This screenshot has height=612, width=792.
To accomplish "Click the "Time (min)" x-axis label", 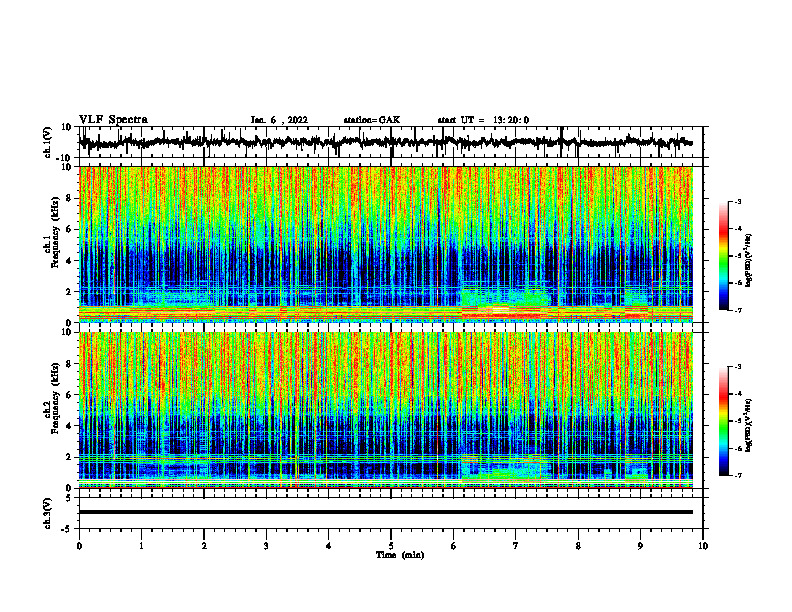I will 400,555.
